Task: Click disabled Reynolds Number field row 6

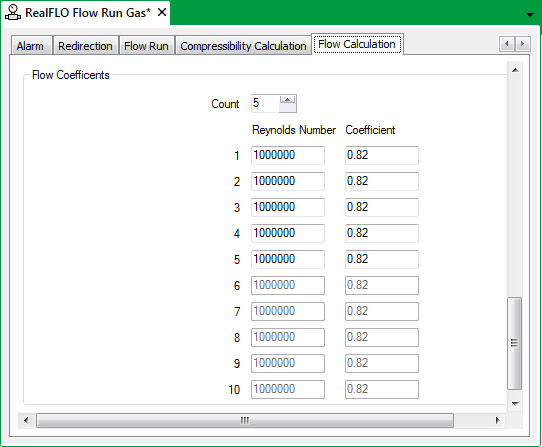Action: (x=288, y=285)
